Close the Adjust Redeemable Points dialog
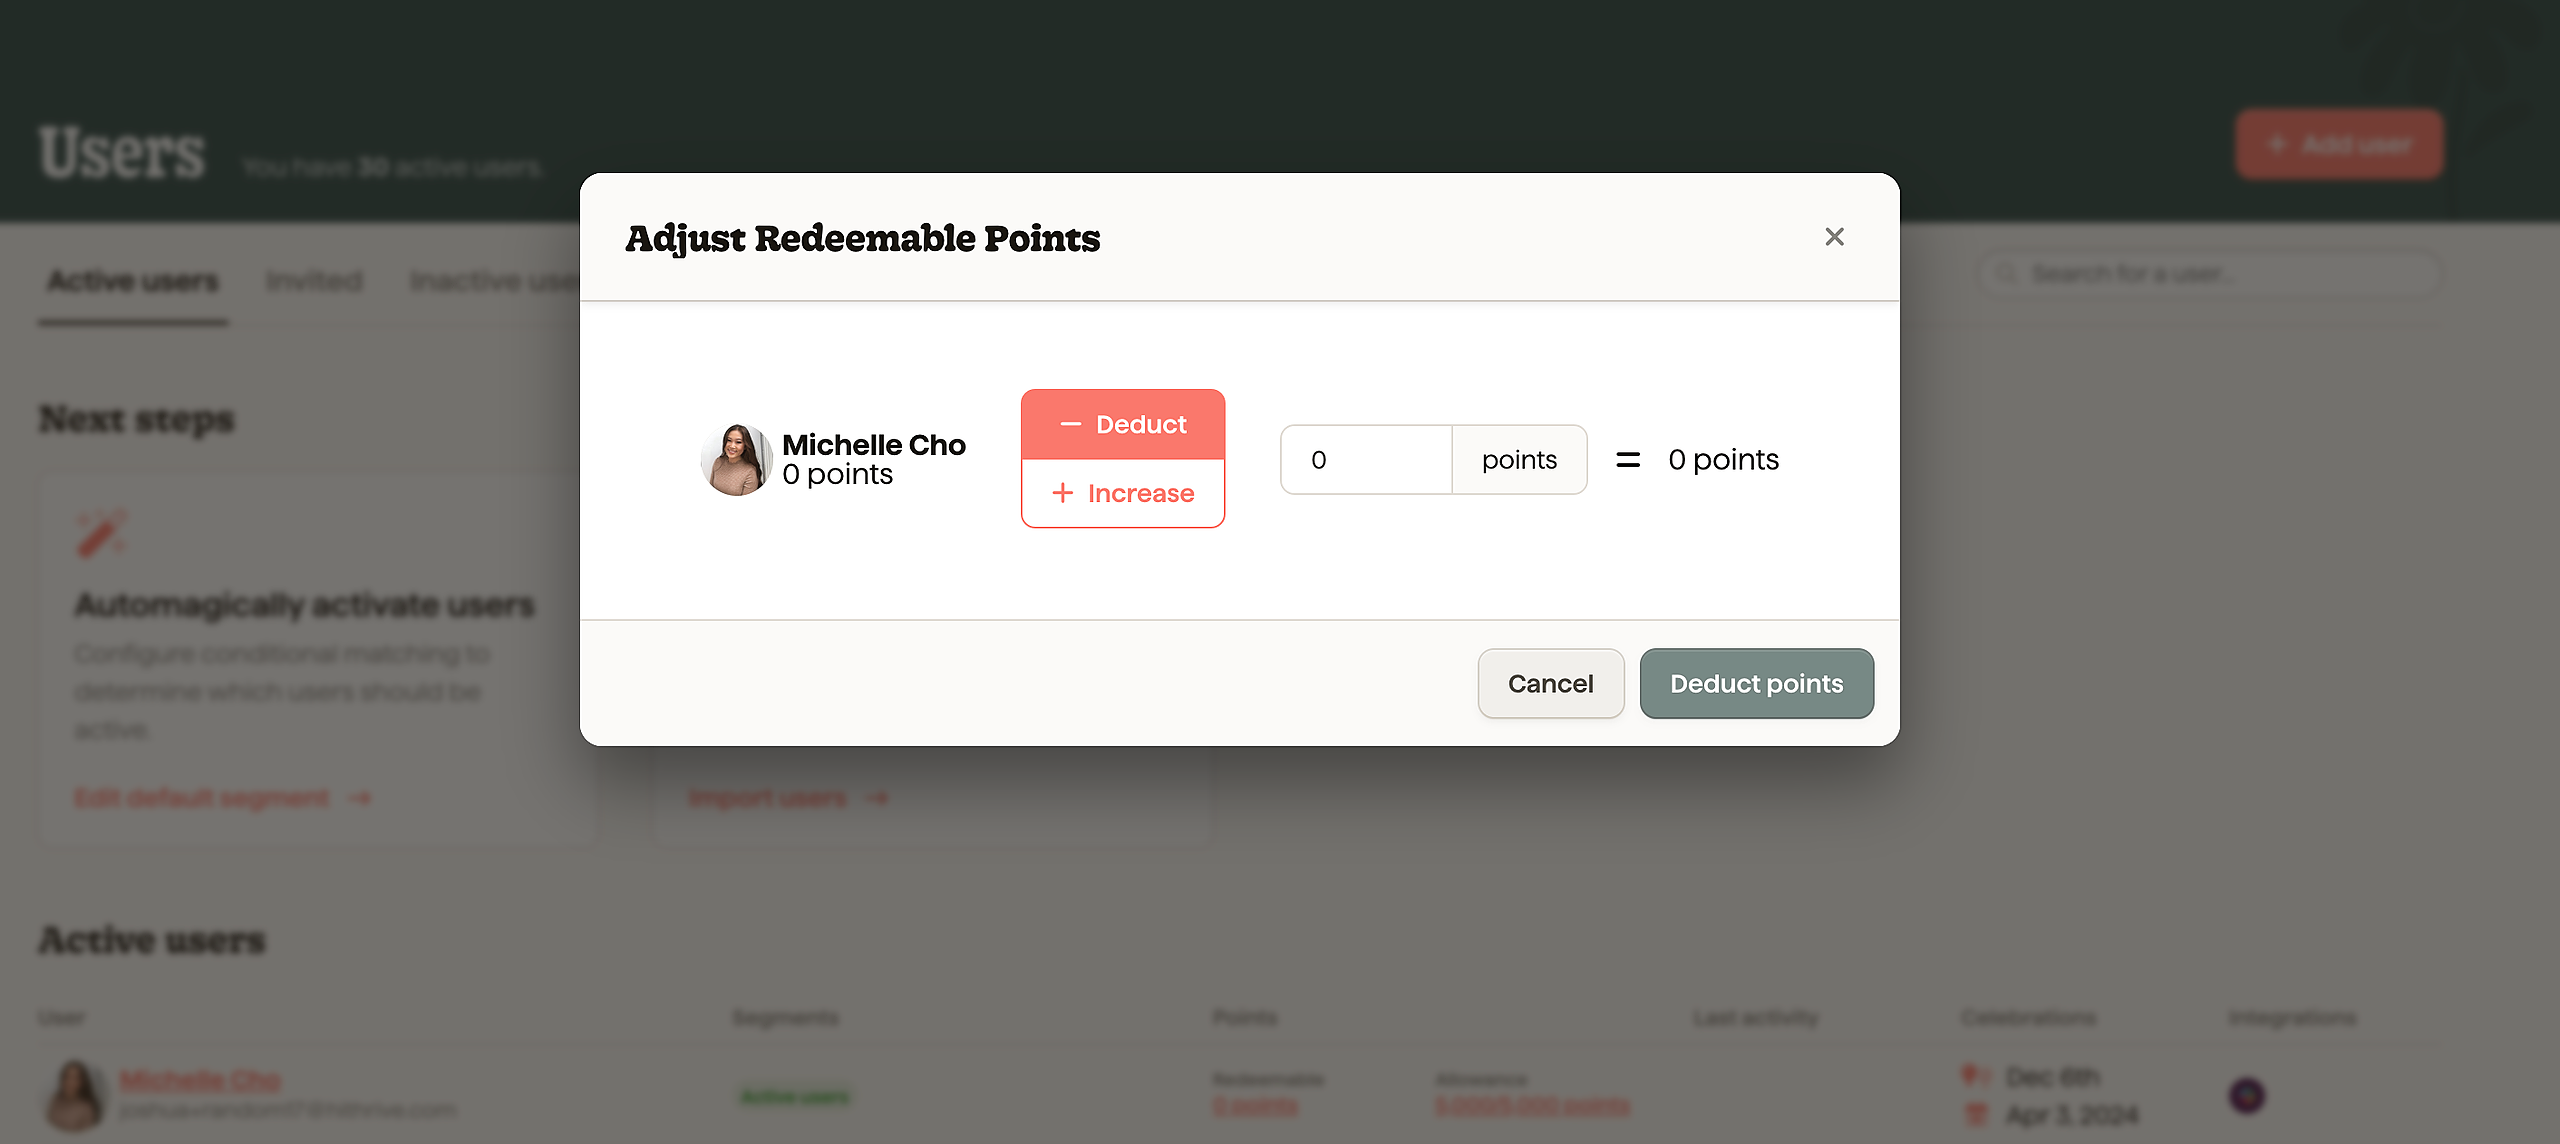 (1834, 237)
